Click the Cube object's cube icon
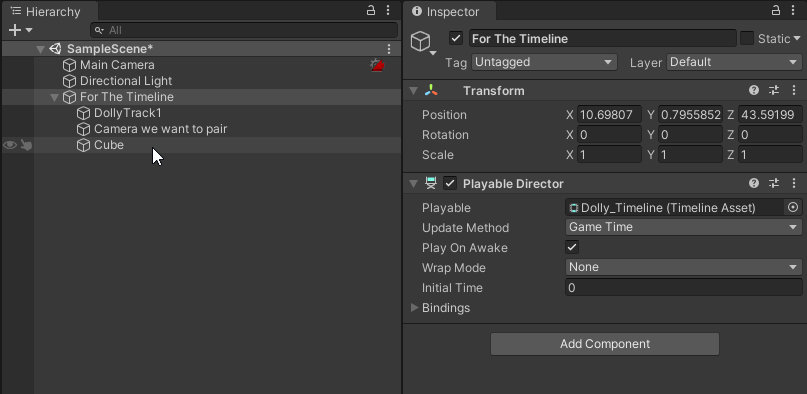The height and width of the screenshot is (394, 807). (83, 145)
